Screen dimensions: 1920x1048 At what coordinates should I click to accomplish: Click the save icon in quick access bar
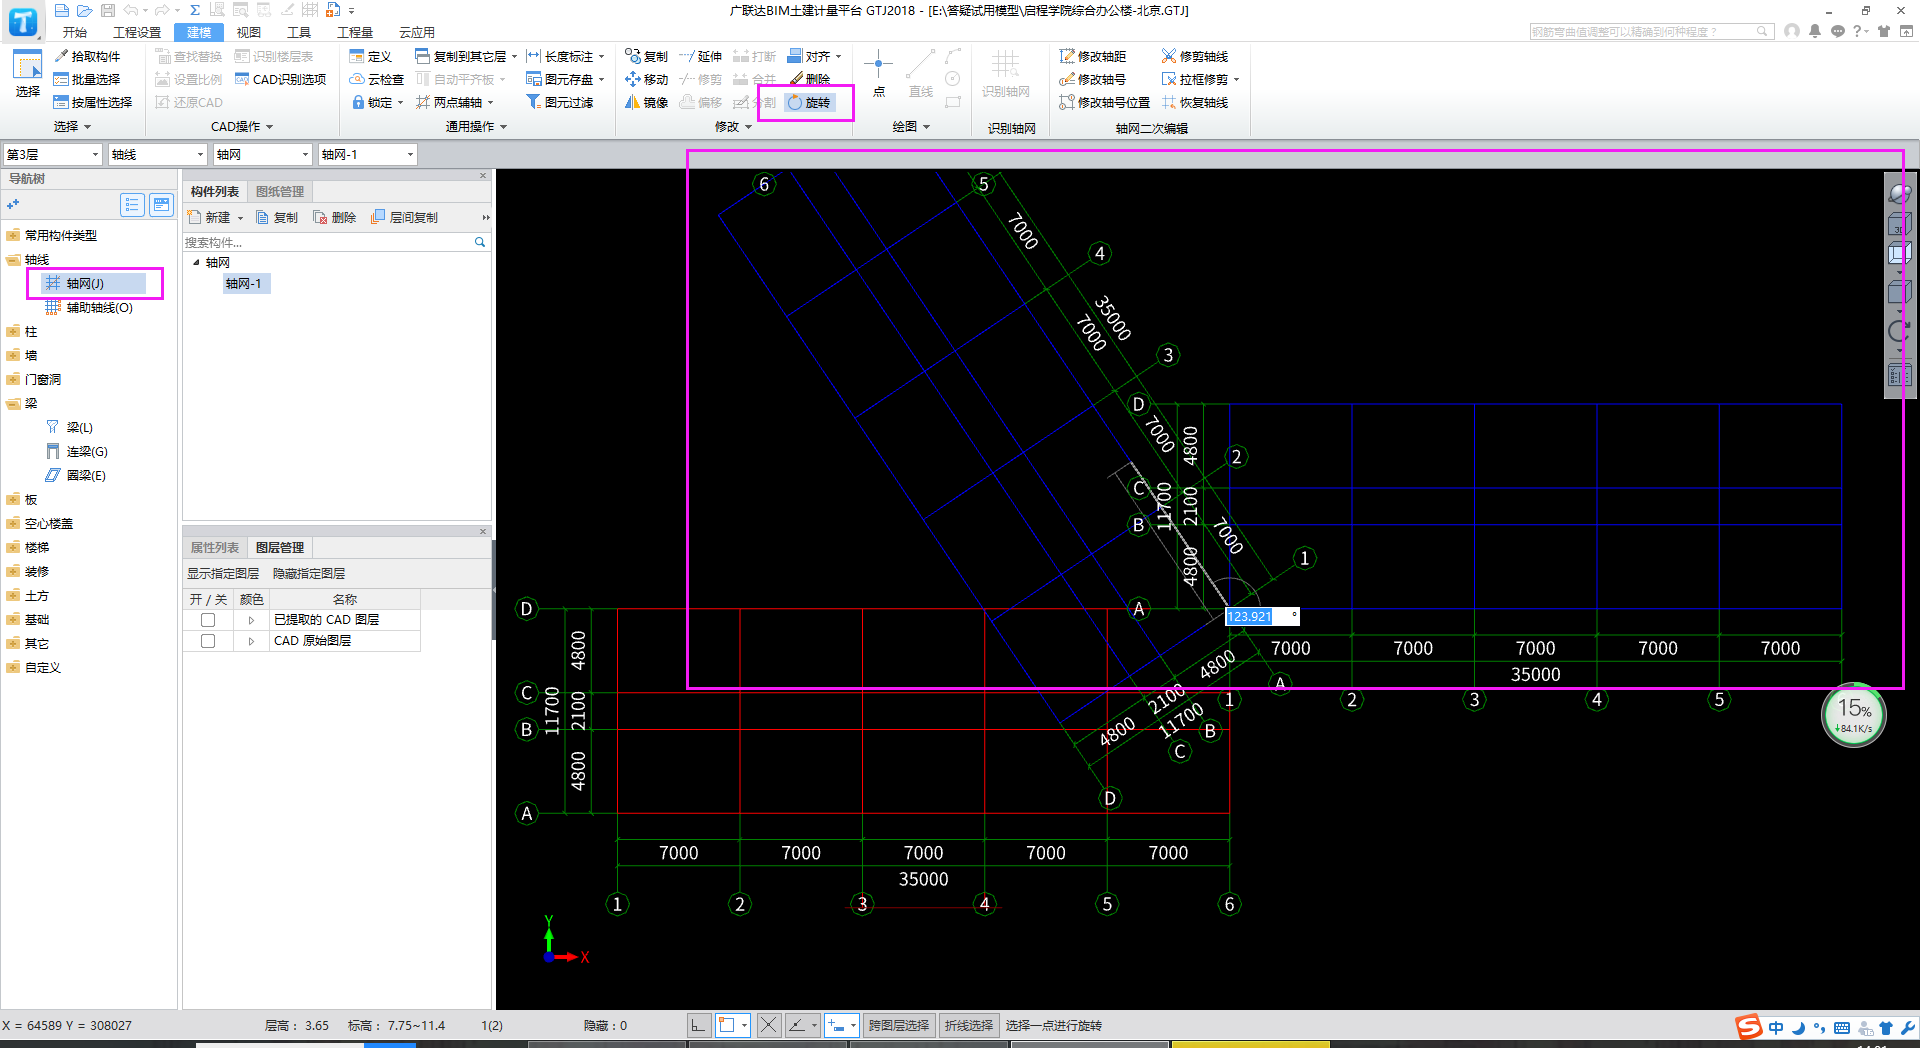click(108, 10)
